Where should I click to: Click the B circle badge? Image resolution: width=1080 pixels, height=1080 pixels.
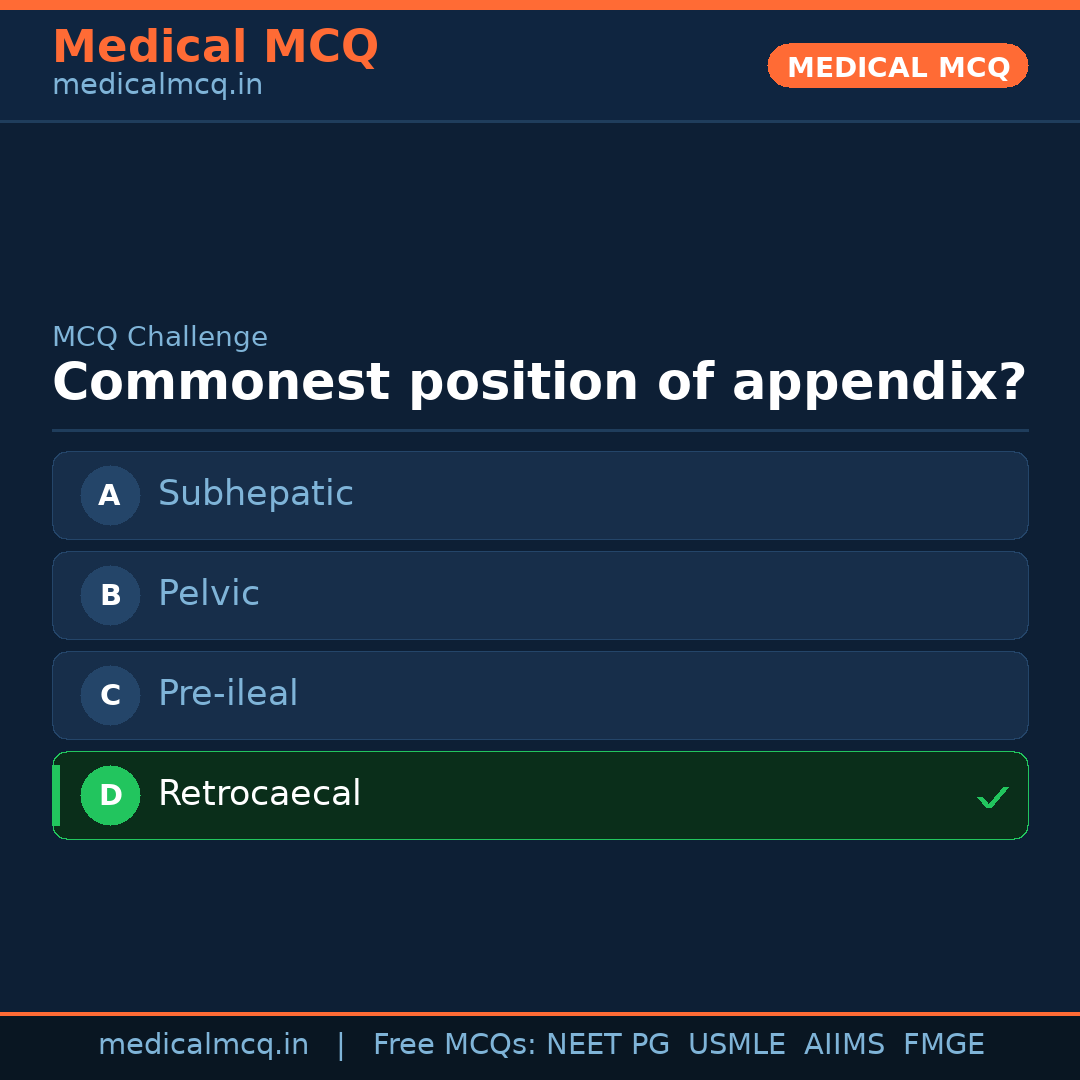pos(110,595)
